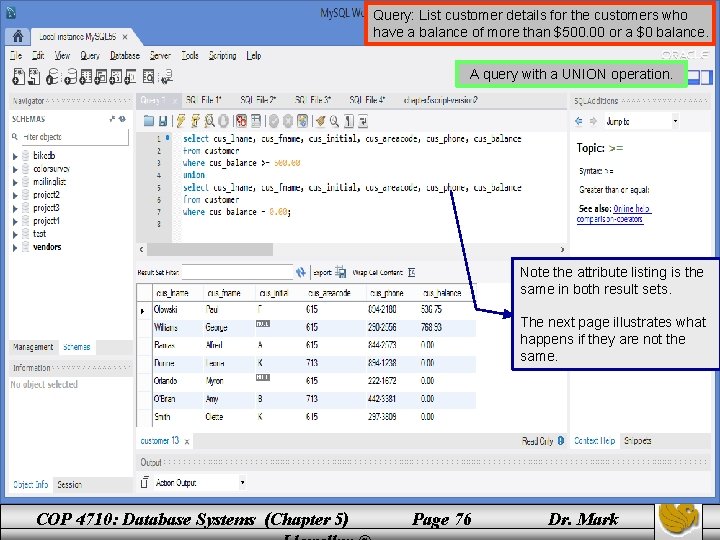Toggle invisible characters pilcrow icon
The height and width of the screenshot is (540, 720).
pos(349,121)
